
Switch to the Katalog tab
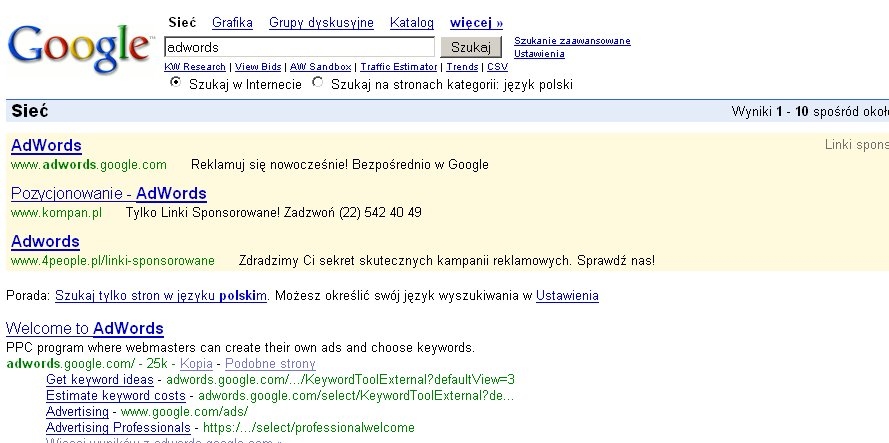412,23
